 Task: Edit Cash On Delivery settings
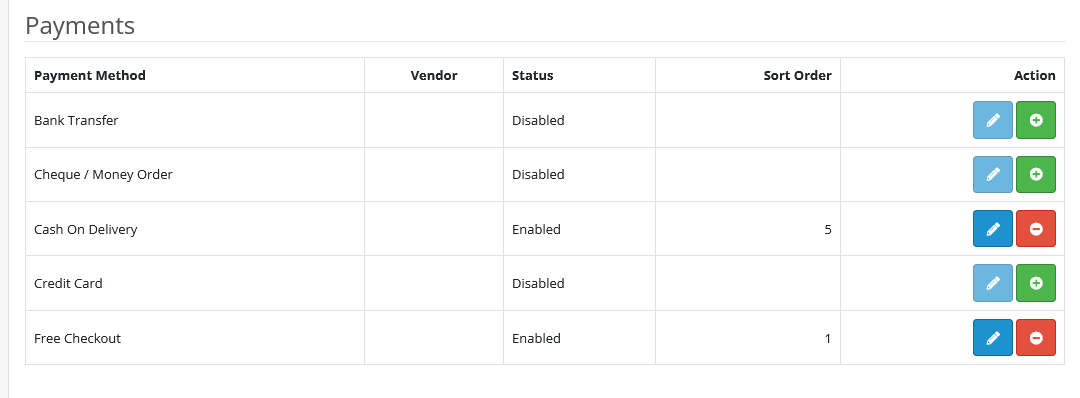993,229
